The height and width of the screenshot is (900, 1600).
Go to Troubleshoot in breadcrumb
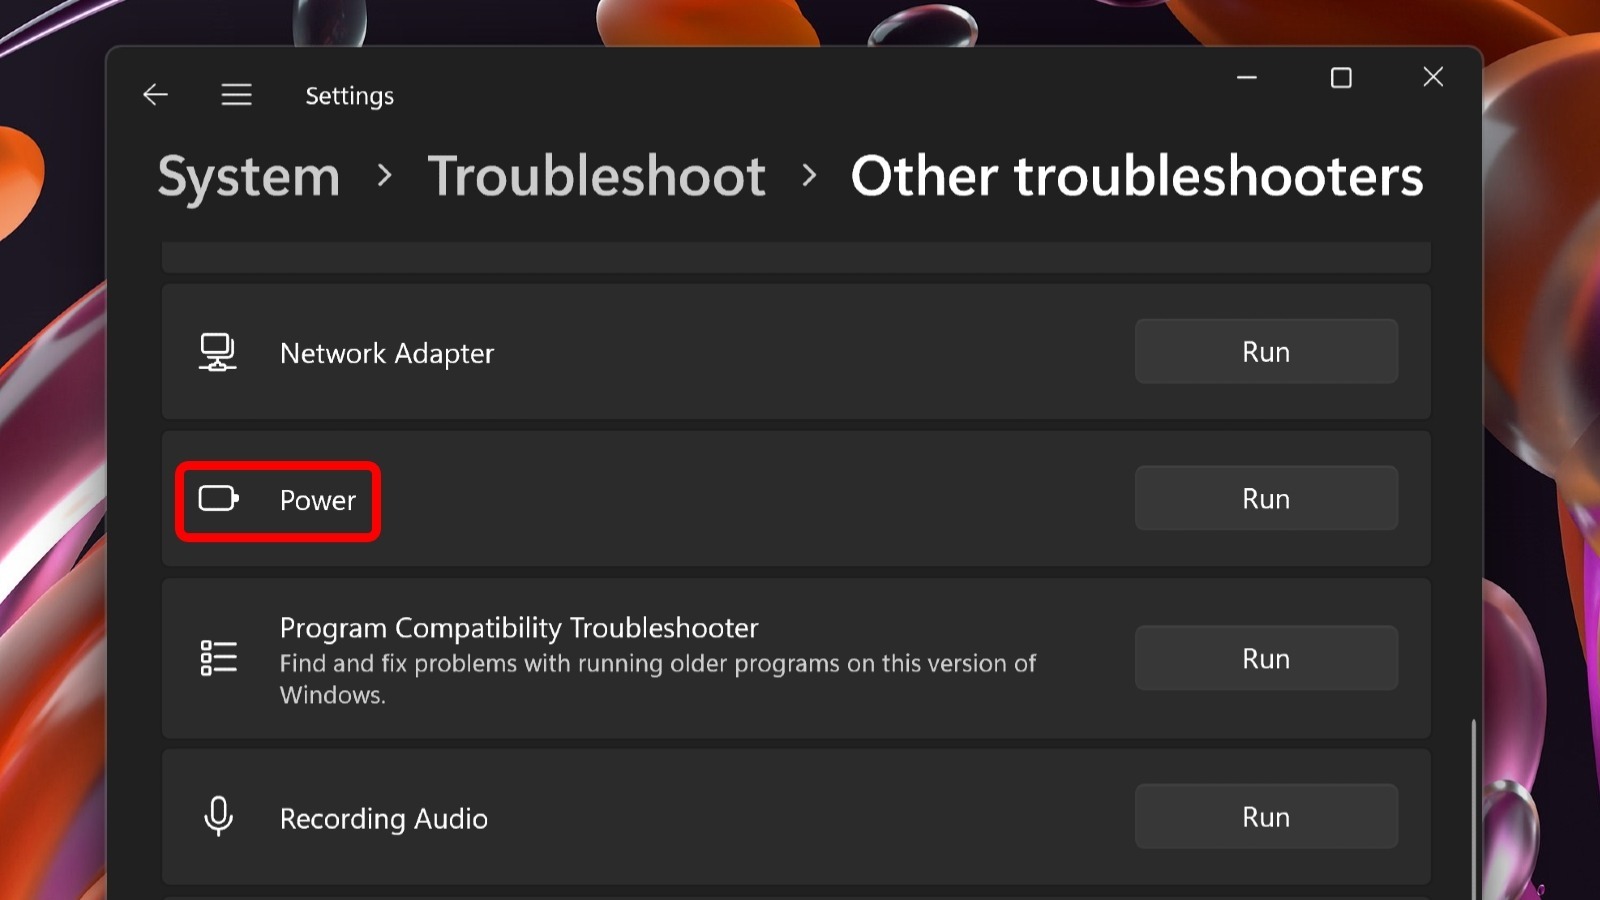tap(596, 177)
